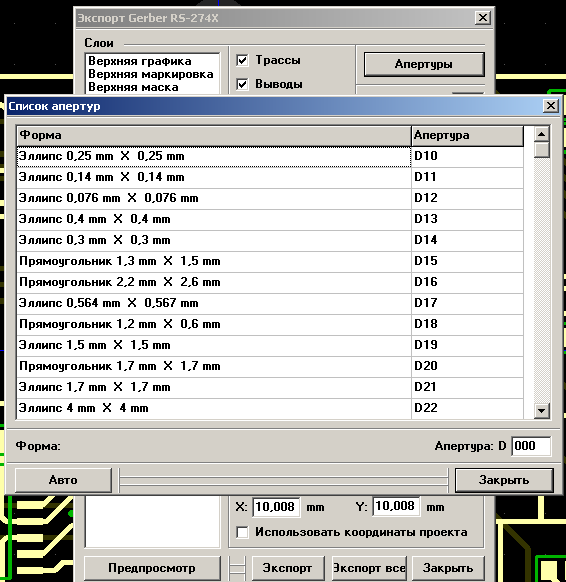Click the Апертуры button
This screenshot has width=566, height=582.
[x=424, y=64]
